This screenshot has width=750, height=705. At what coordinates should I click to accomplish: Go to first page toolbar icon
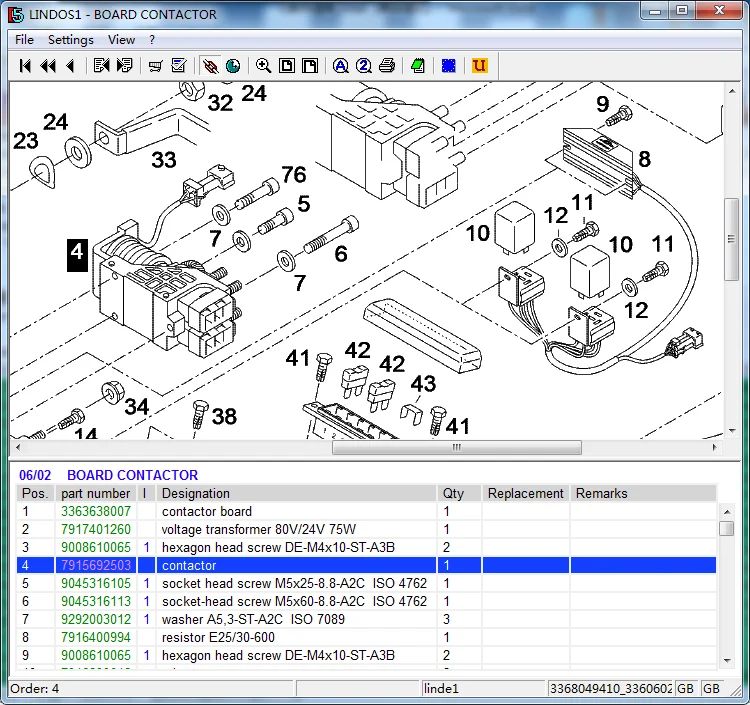point(25,66)
